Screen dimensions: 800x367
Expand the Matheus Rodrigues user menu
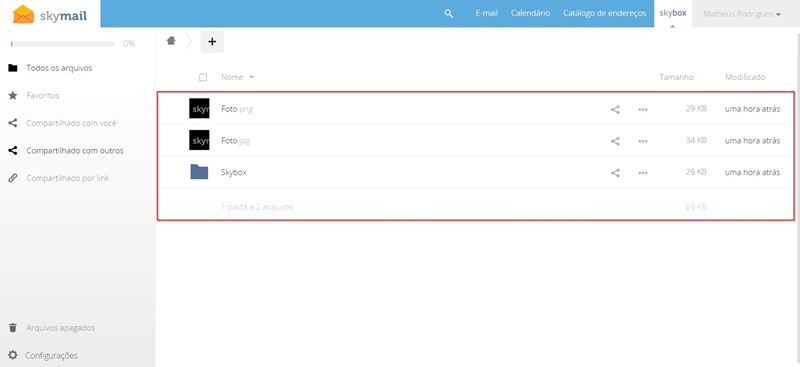[x=742, y=14]
